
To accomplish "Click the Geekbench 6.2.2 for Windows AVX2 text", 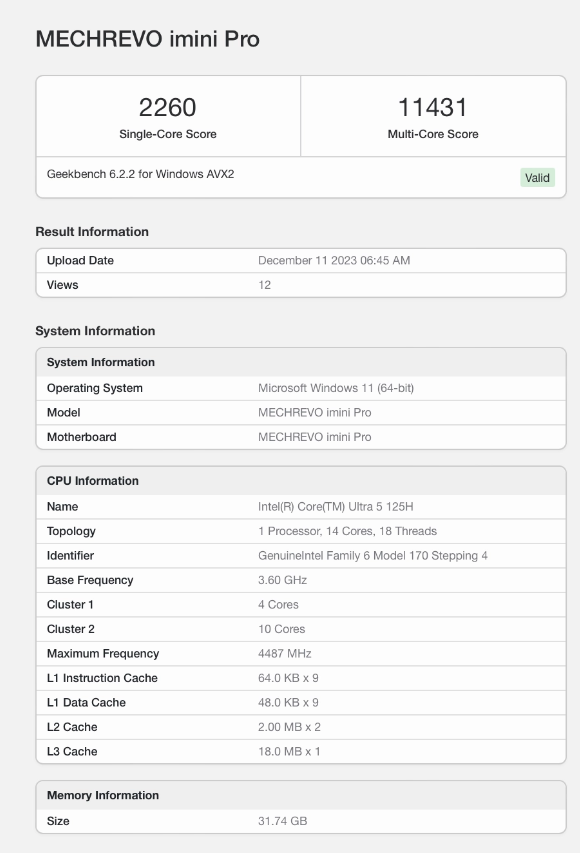I will click(140, 174).
